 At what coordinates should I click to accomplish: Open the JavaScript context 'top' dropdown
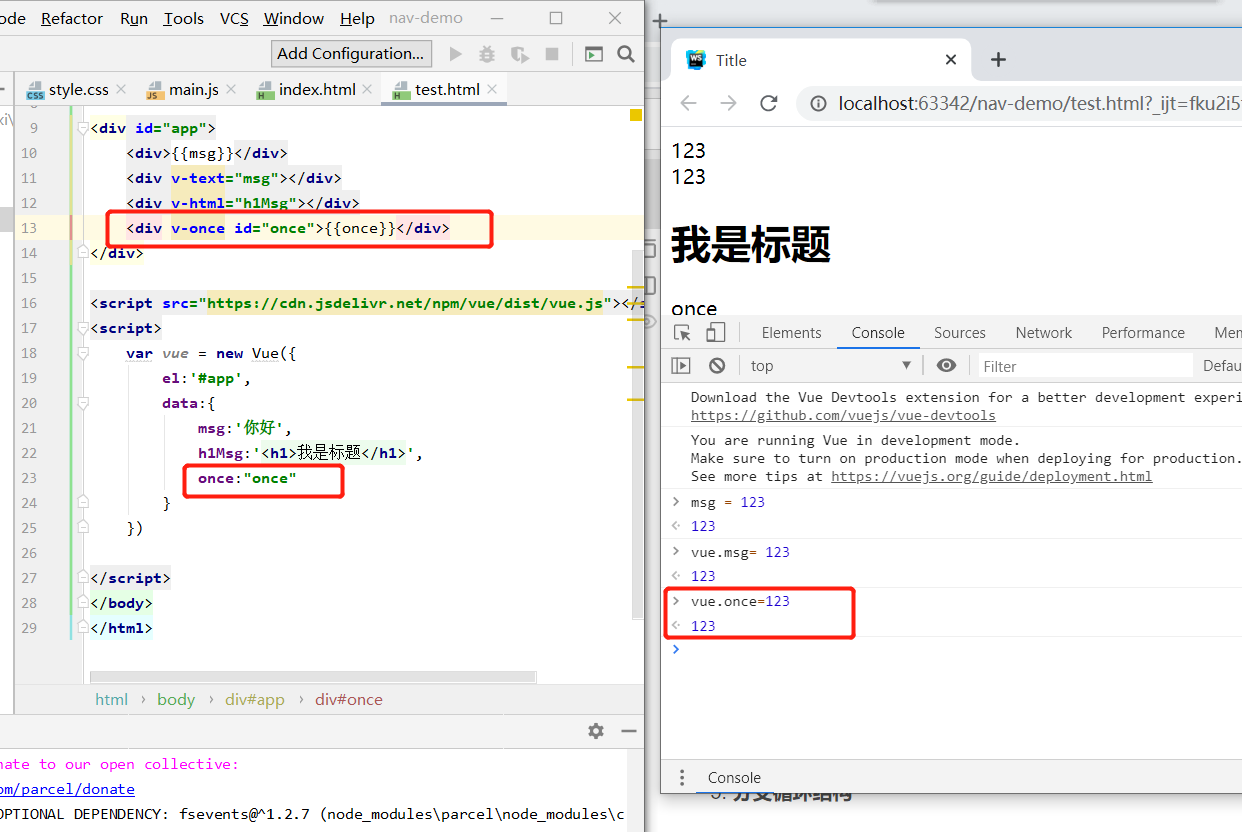tap(831, 366)
